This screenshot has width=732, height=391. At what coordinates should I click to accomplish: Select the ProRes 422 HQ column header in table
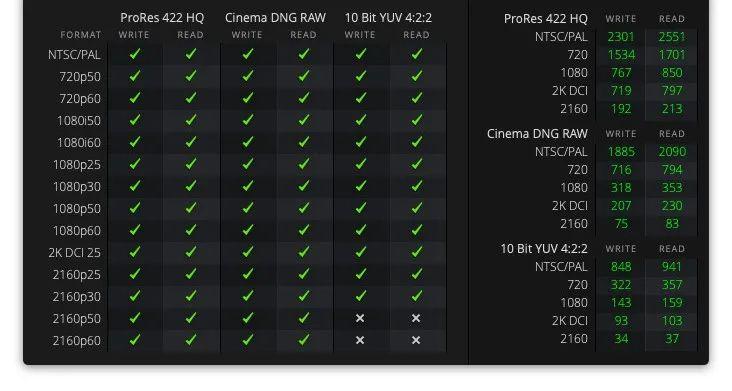(162, 18)
